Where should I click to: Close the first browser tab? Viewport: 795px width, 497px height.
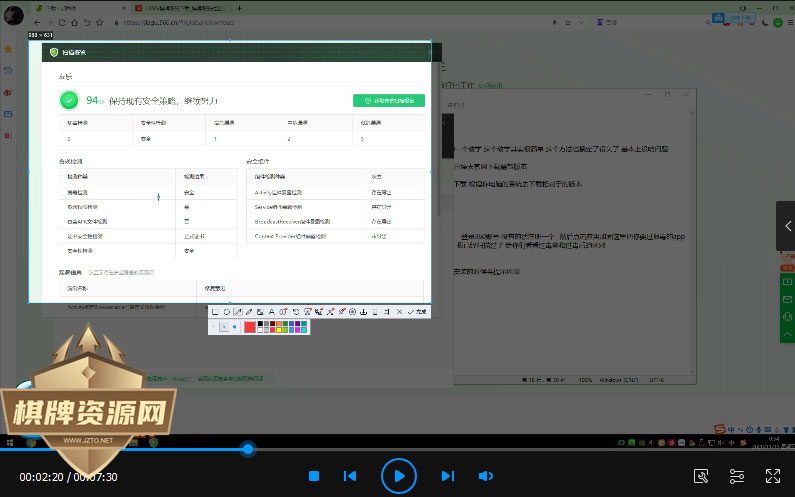124,8
